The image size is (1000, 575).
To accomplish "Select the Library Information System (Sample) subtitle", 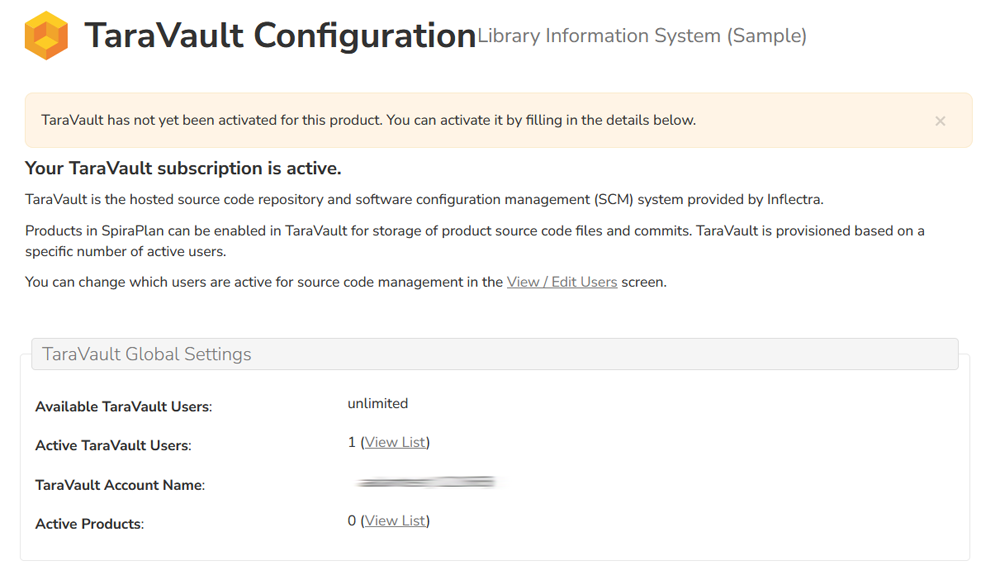I will pos(642,36).
